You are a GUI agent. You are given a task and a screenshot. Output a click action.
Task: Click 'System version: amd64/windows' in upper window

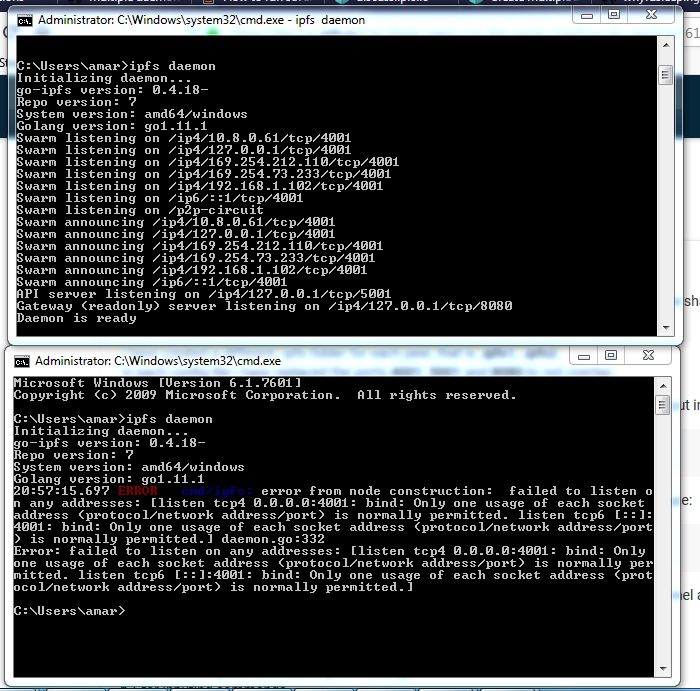tap(132, 114)
